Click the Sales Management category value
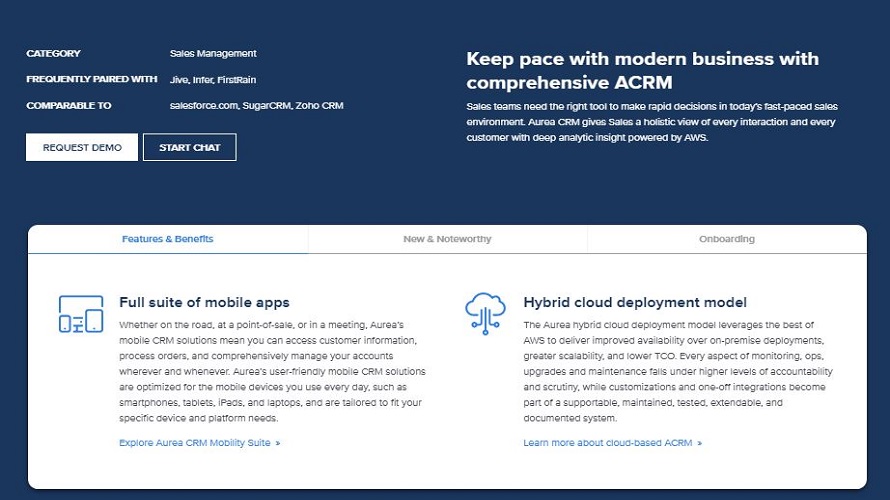The width and height of the screenshot is (890, 500). 213,53
